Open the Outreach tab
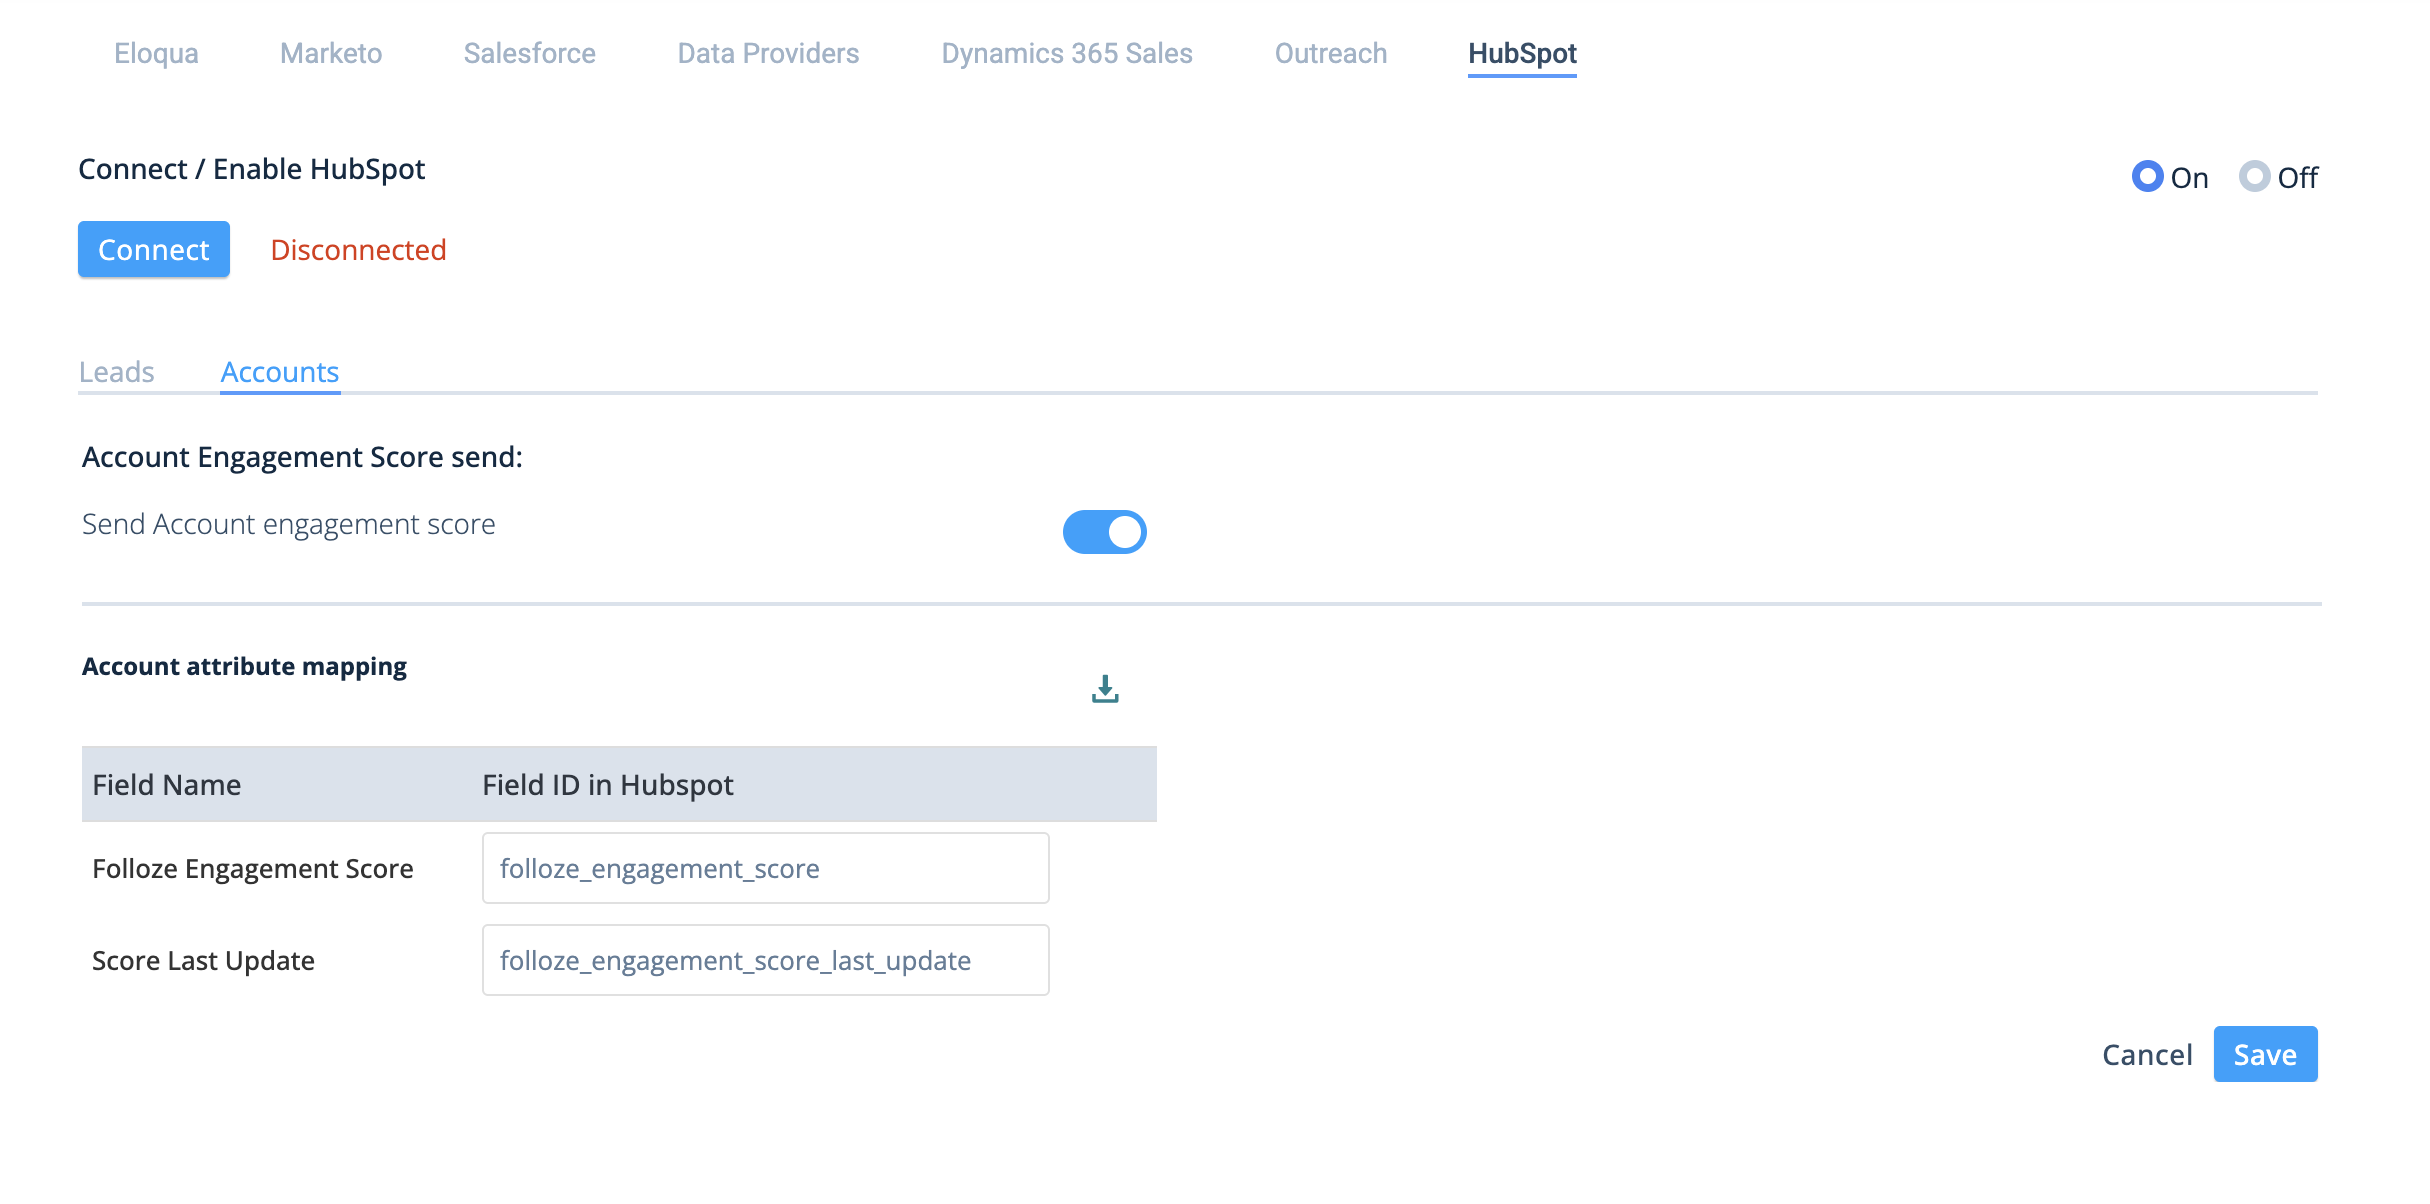The height and width of the screenshot is (1204, 2430). tap(1330, 53)
